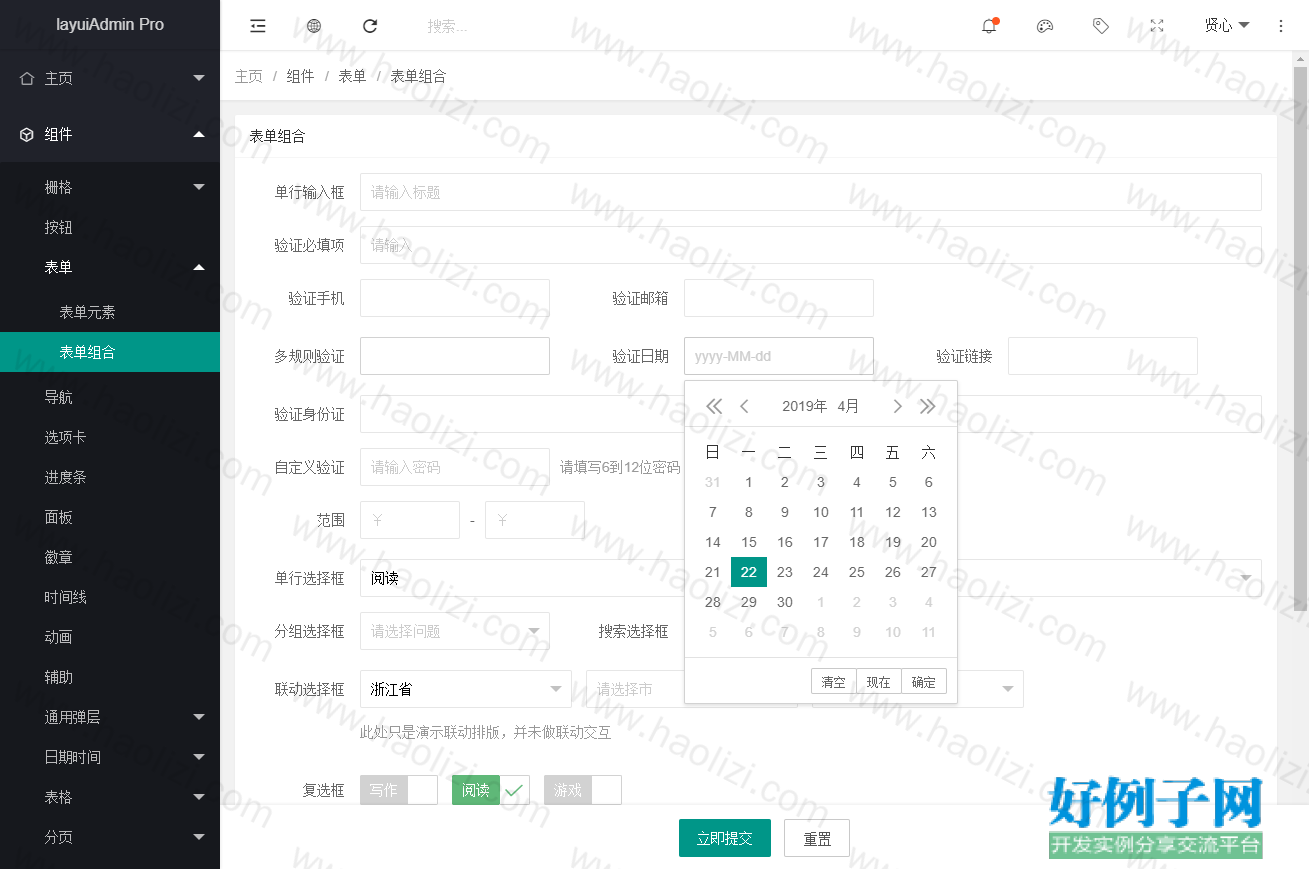Select April 15 in the calendar

749,542
